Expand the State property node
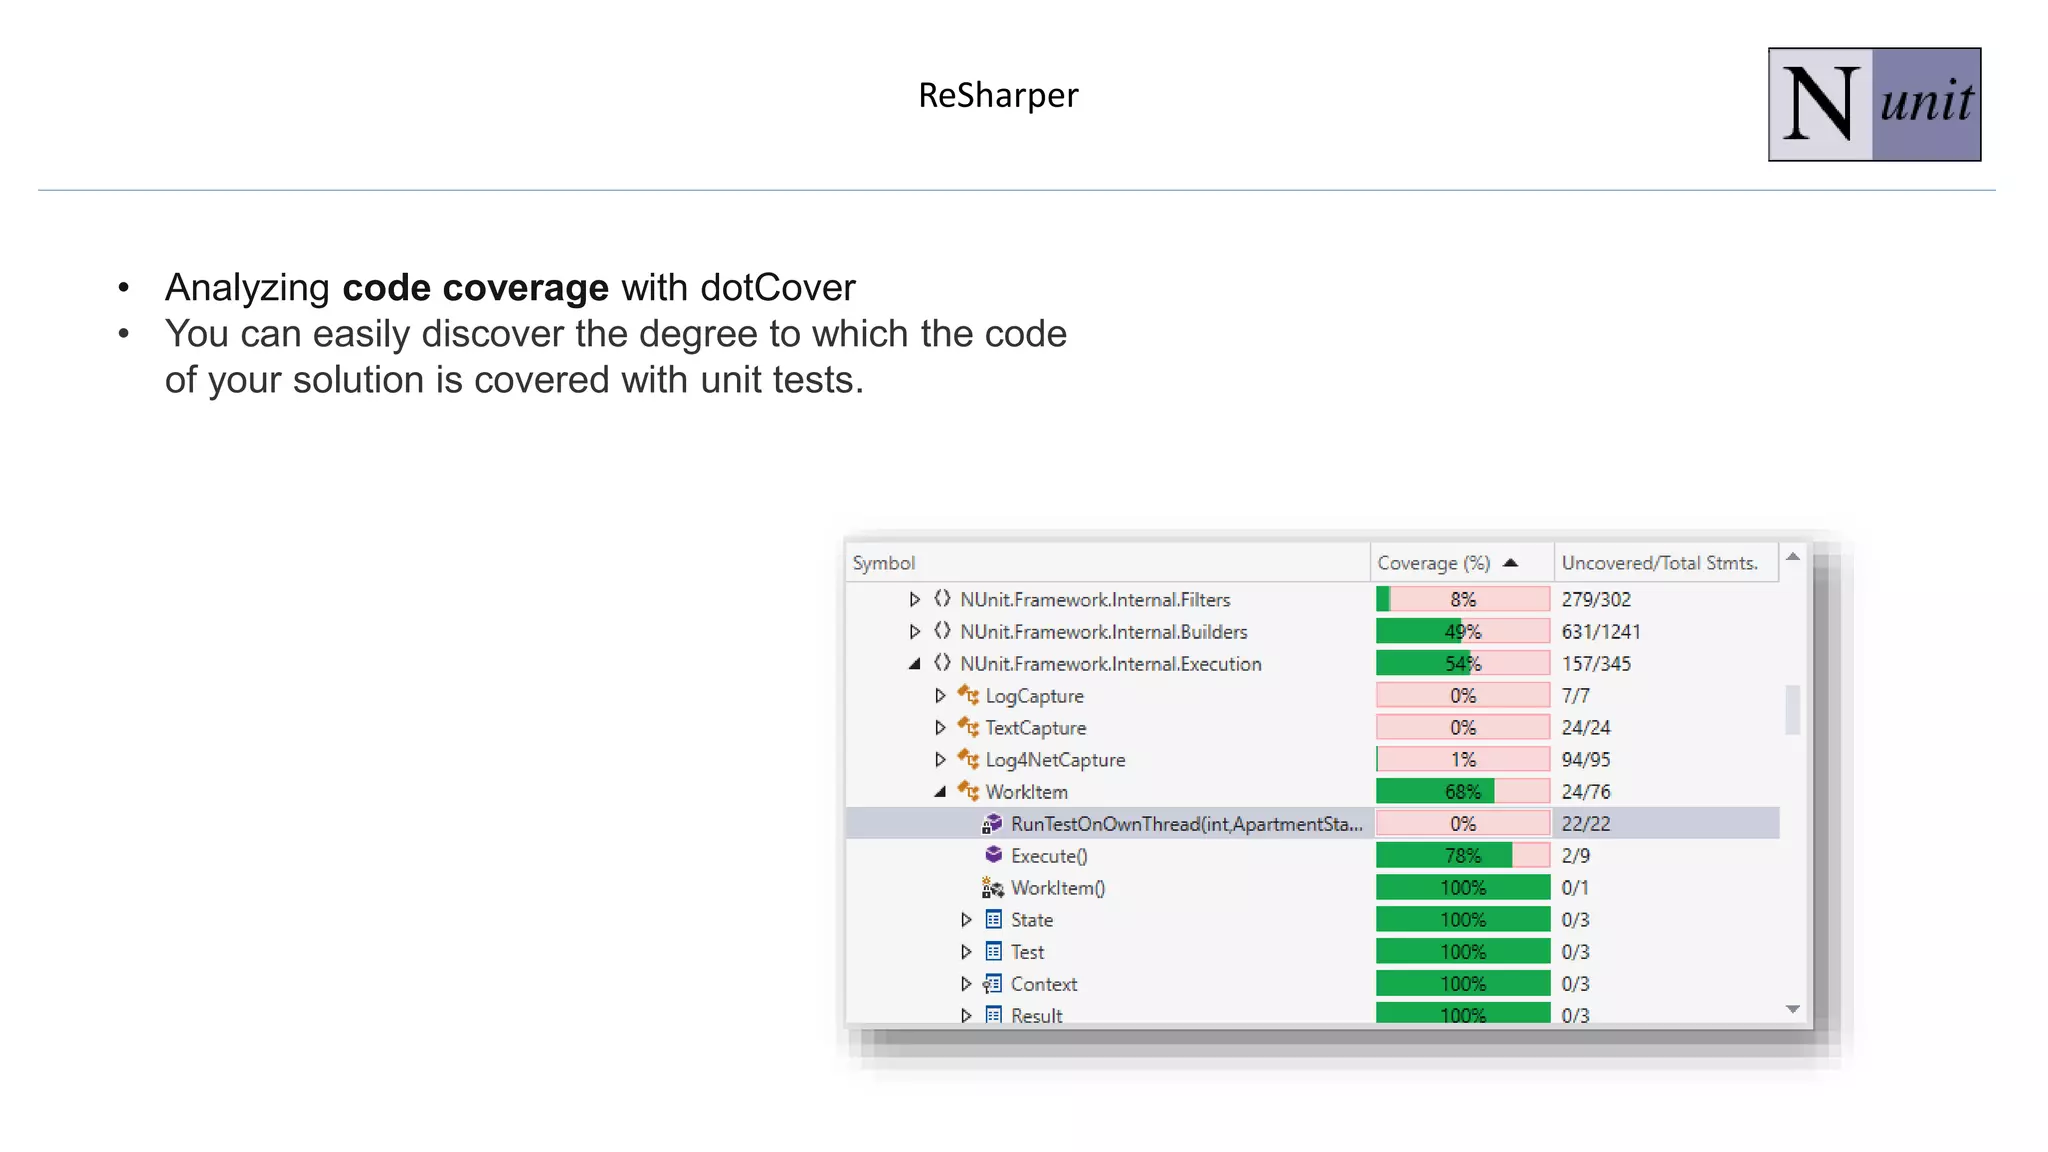2048x1152 pixels. point(966,919)
